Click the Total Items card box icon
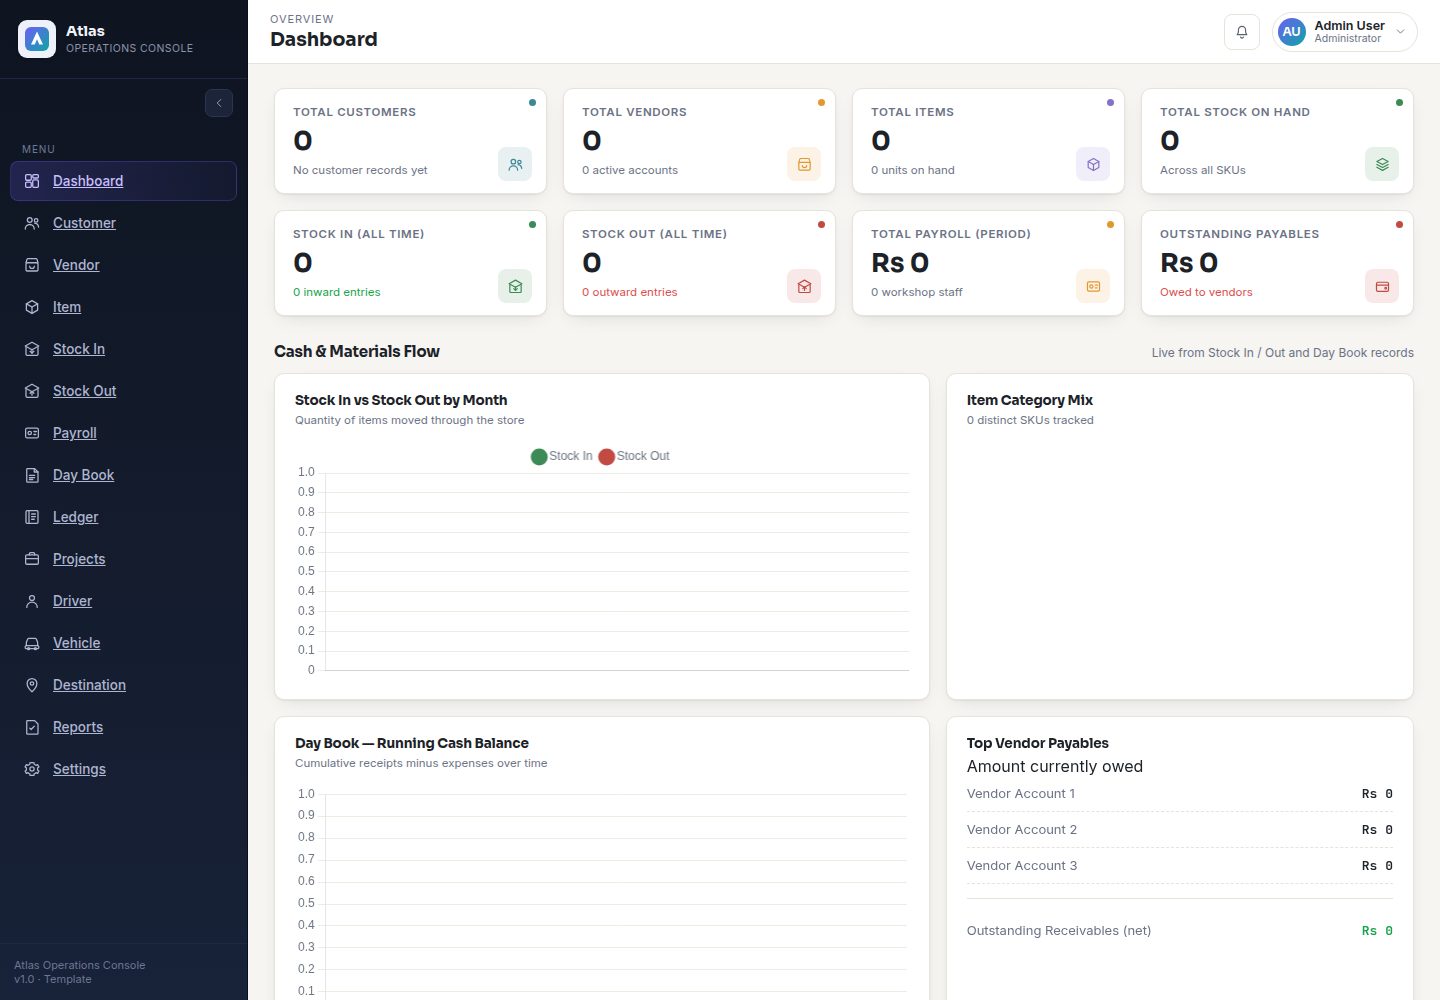Image resolution: width=1440 pixels, height=1000 pixels. (x=1093, y=164)
